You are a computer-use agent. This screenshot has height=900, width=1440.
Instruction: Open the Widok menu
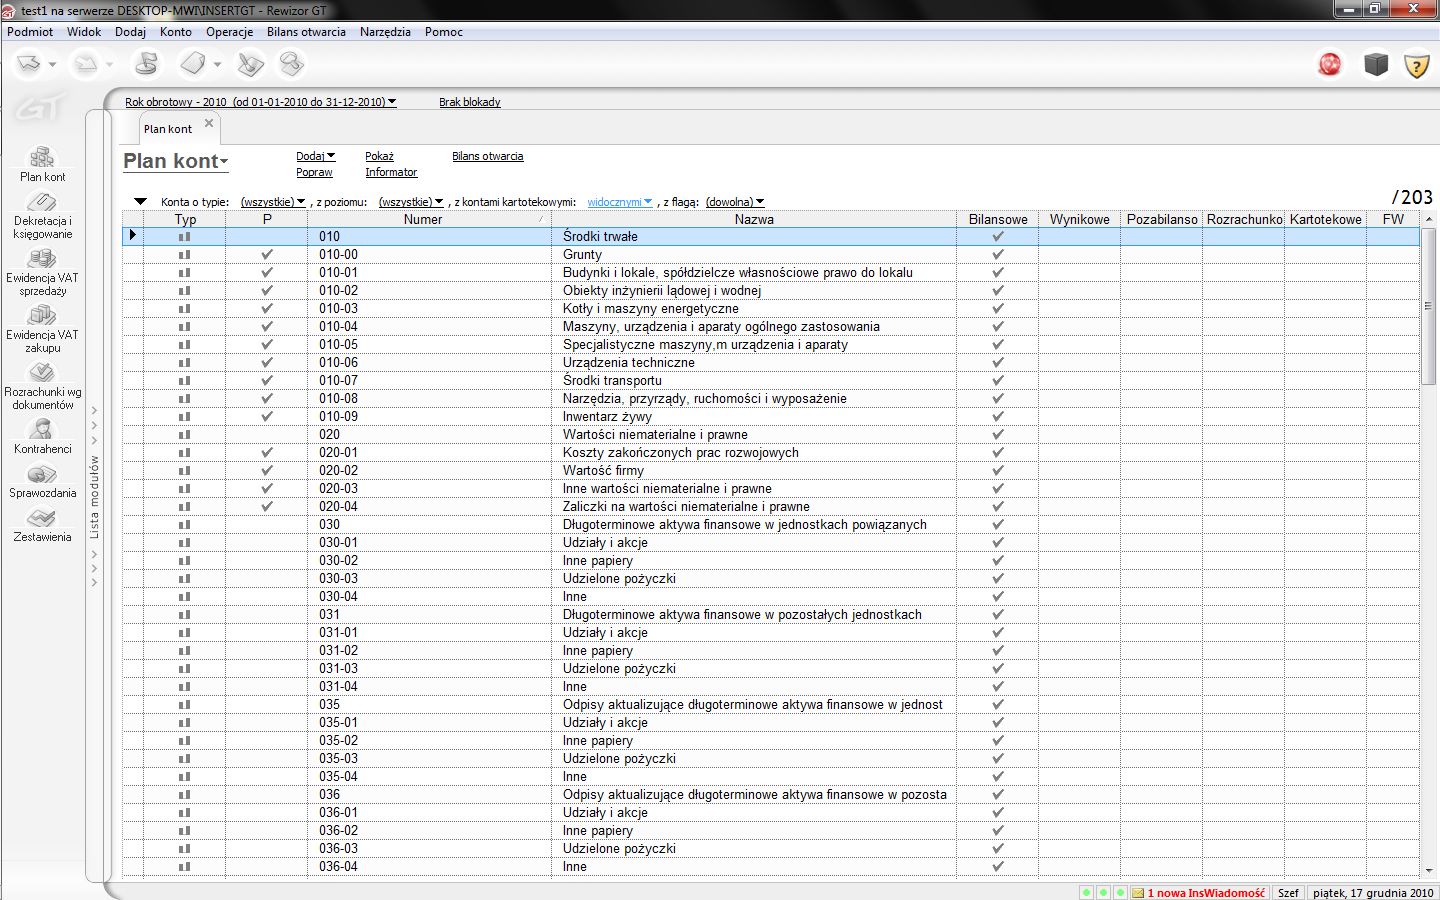84,32
